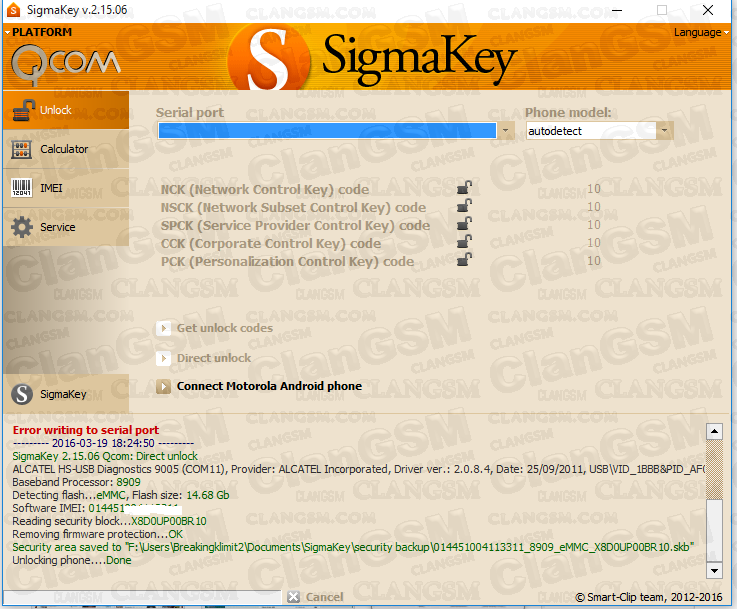The image size is (737, 609).
Task: Click the arrow icon beside Get unlock codes
Action: point(163,328)
